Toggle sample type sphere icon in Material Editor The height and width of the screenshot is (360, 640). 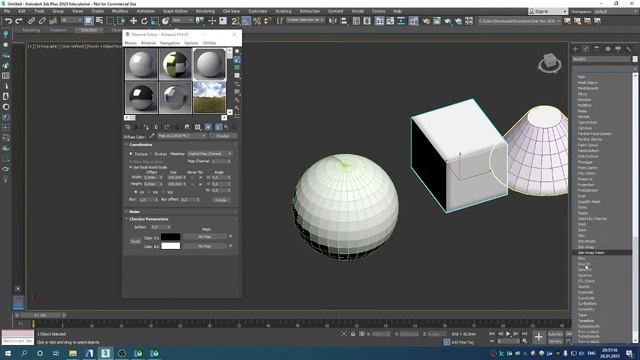click(x=237, y=51)
